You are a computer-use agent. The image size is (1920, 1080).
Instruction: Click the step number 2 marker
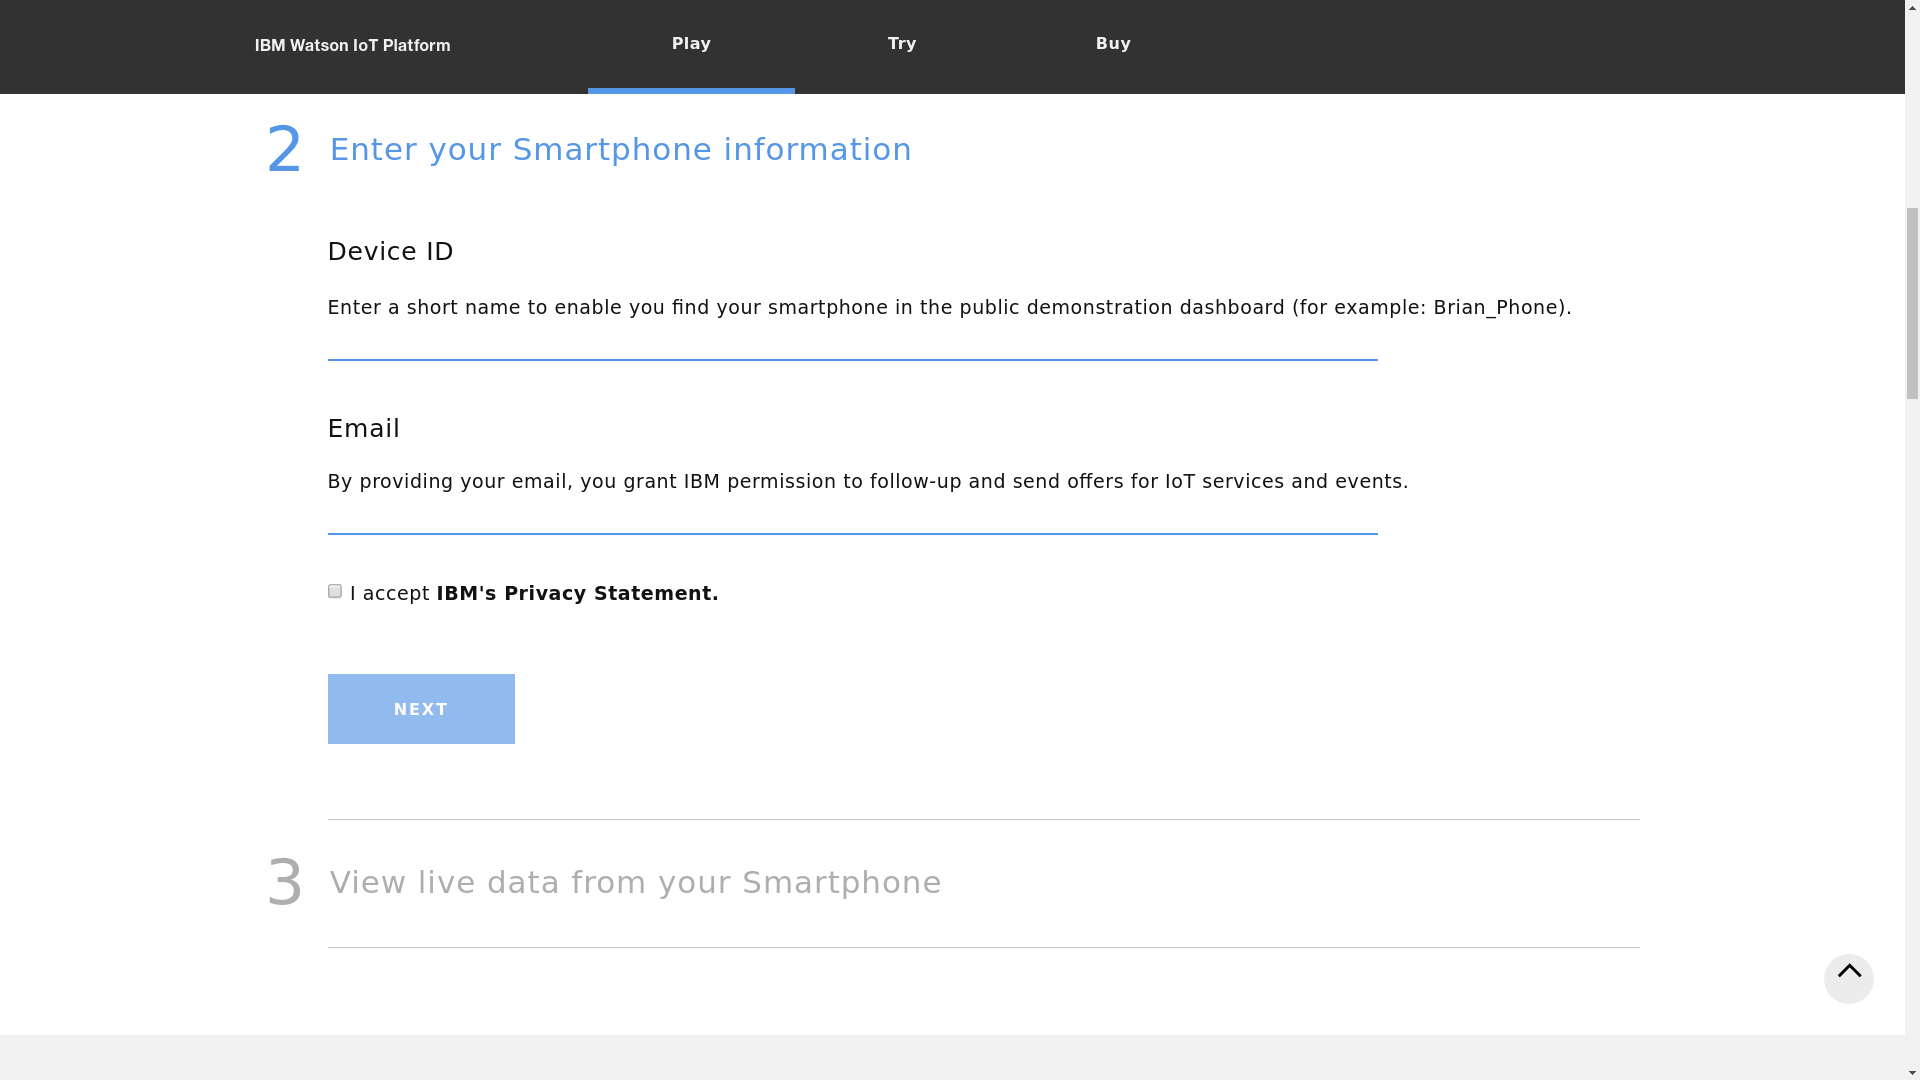(x=285, y=149)
